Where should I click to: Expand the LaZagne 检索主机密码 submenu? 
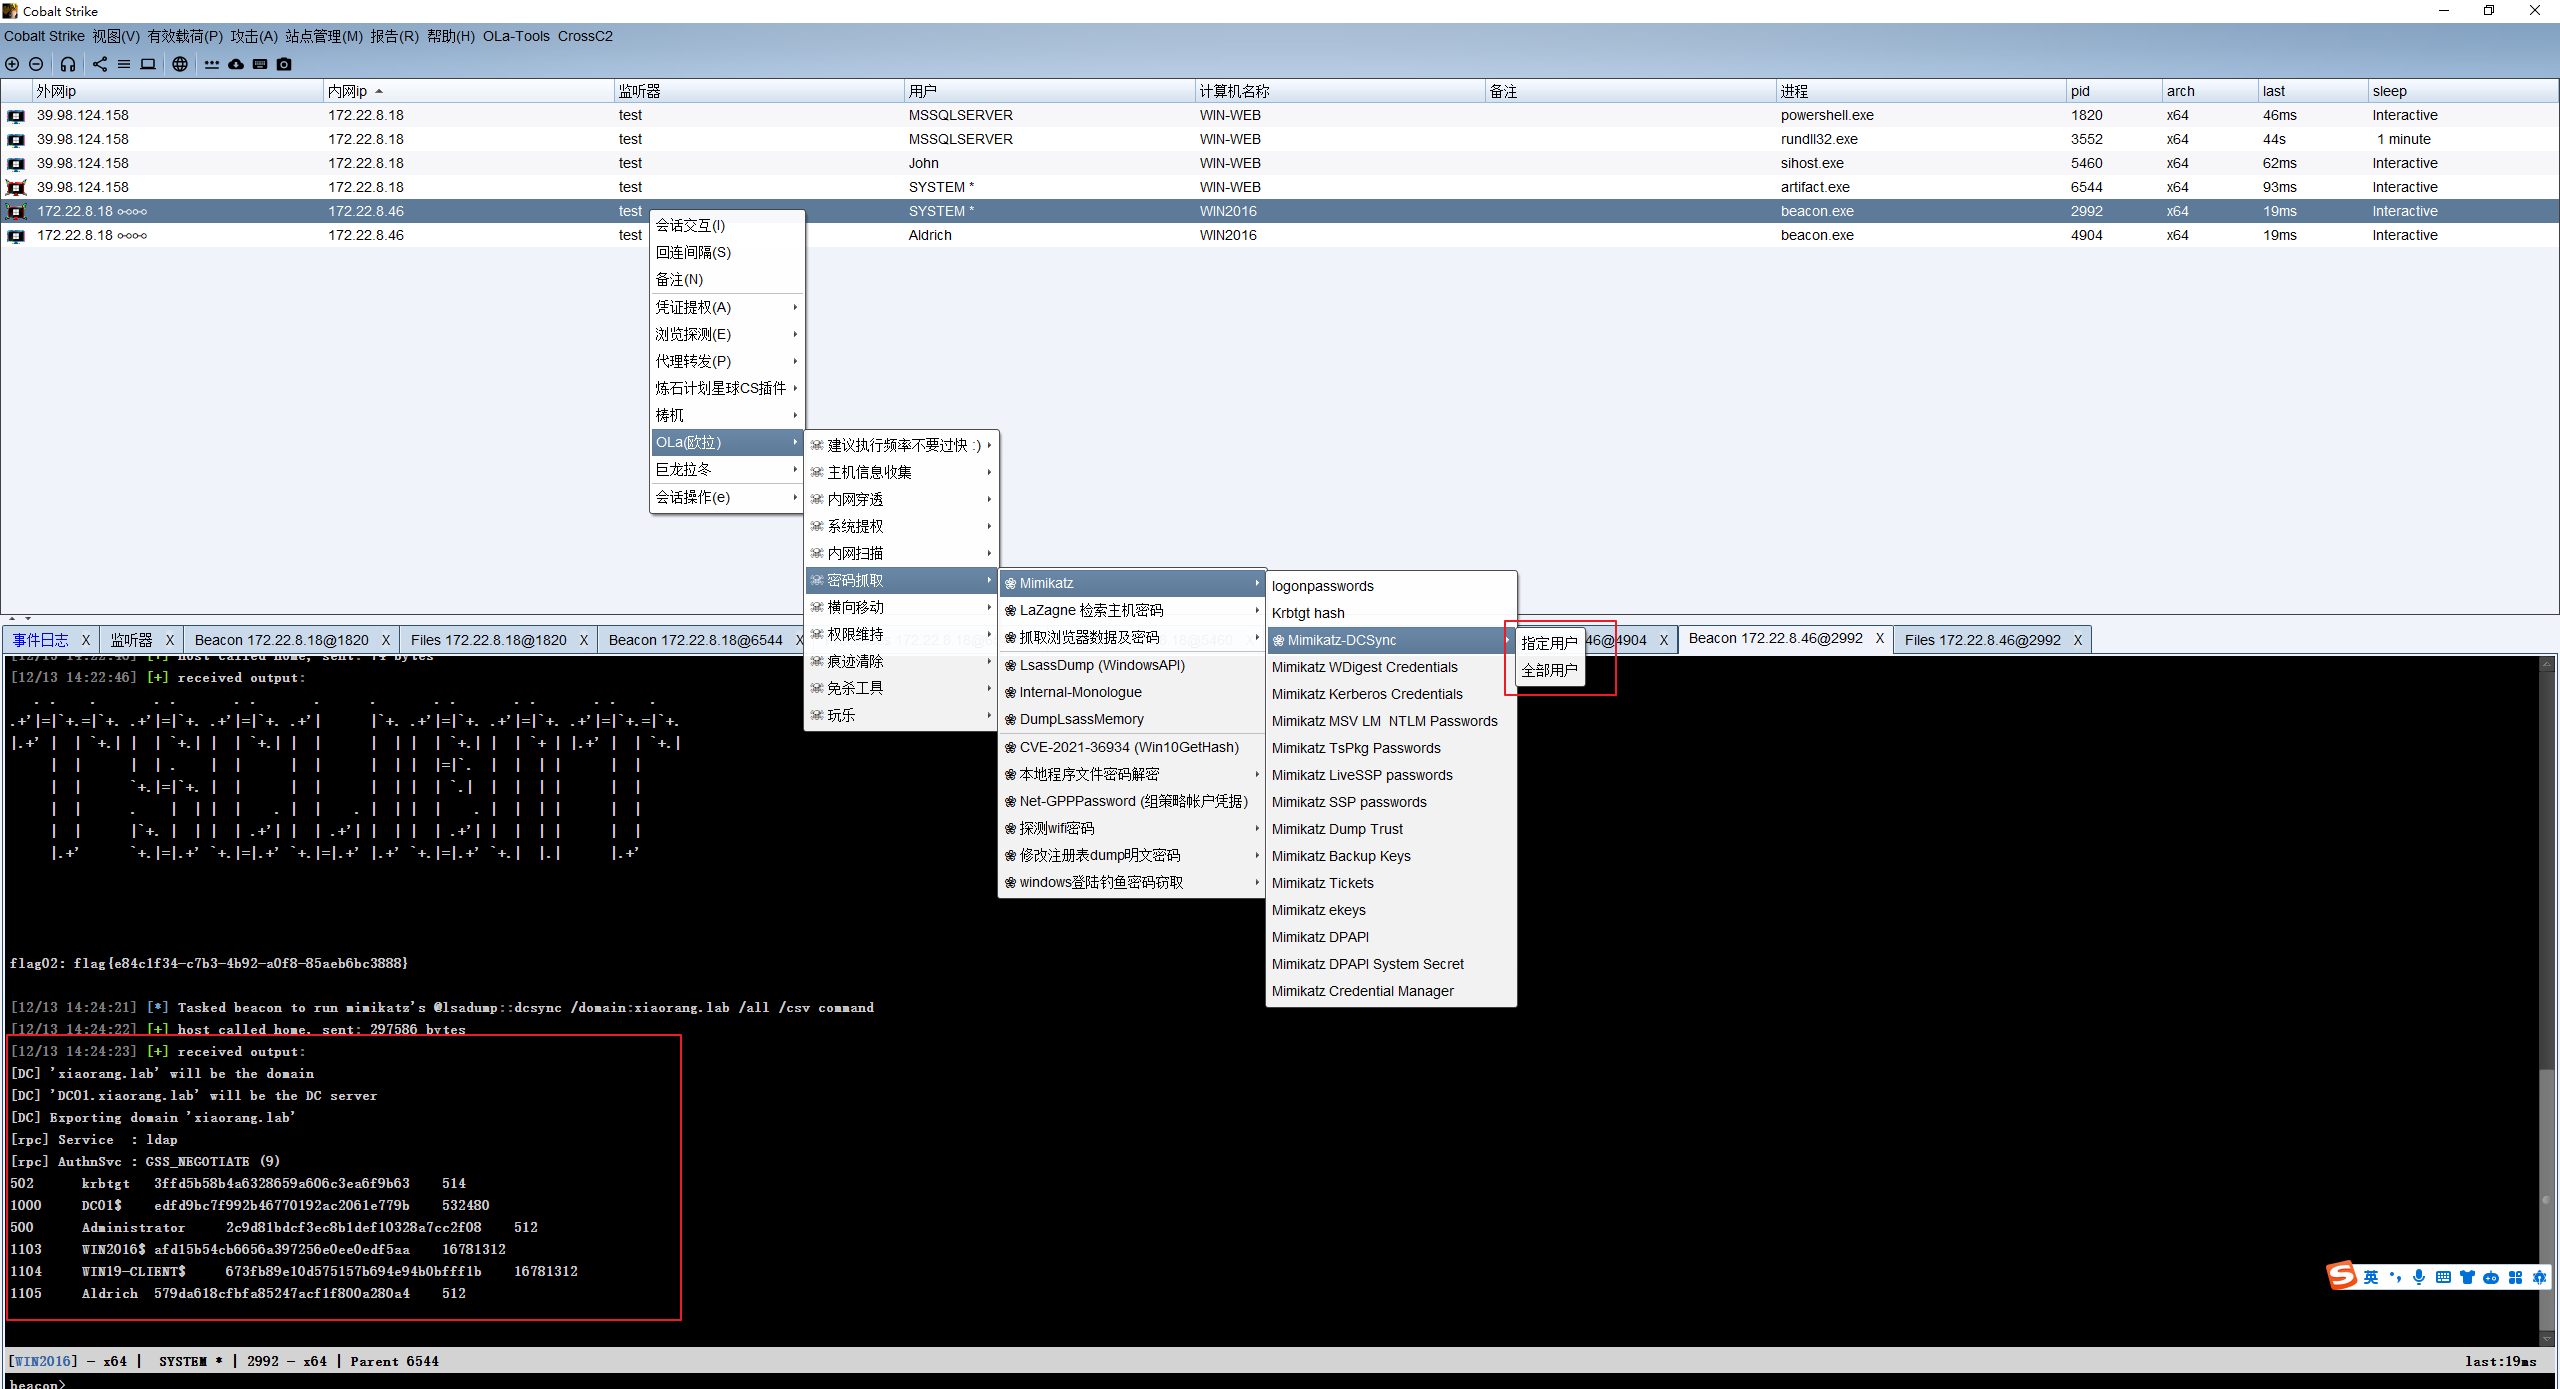pyautogui.click(x=1132, y=610)
